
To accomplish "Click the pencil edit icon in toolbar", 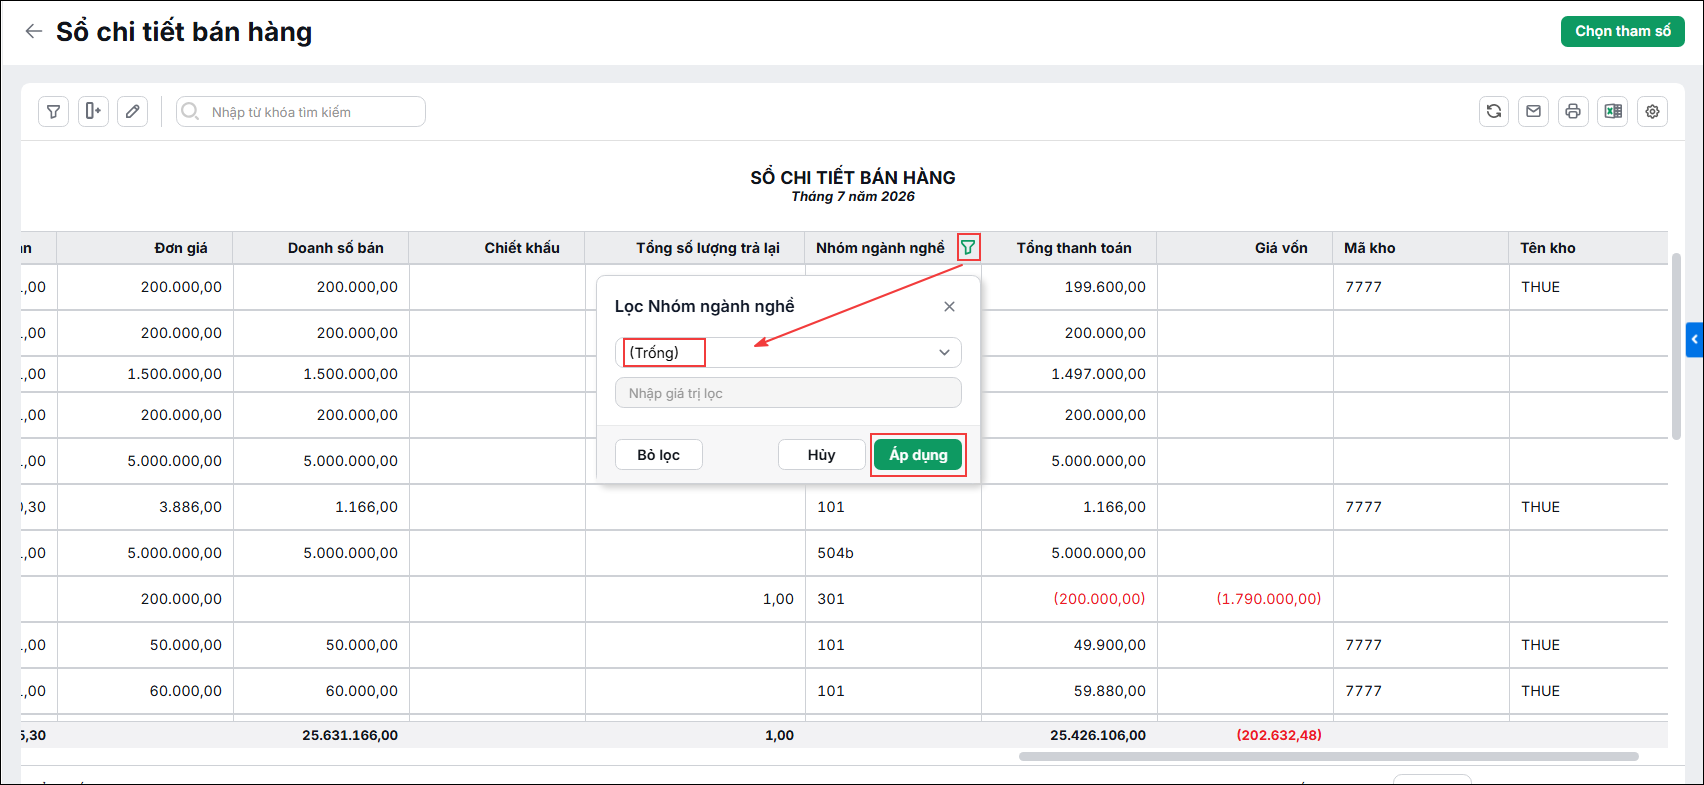I will [132, 112].
